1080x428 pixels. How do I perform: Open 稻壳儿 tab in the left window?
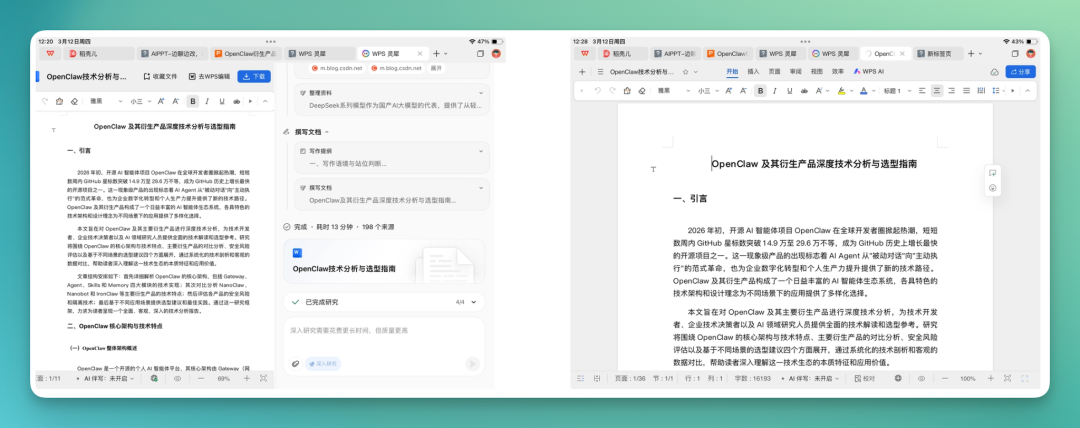point(98,53)
